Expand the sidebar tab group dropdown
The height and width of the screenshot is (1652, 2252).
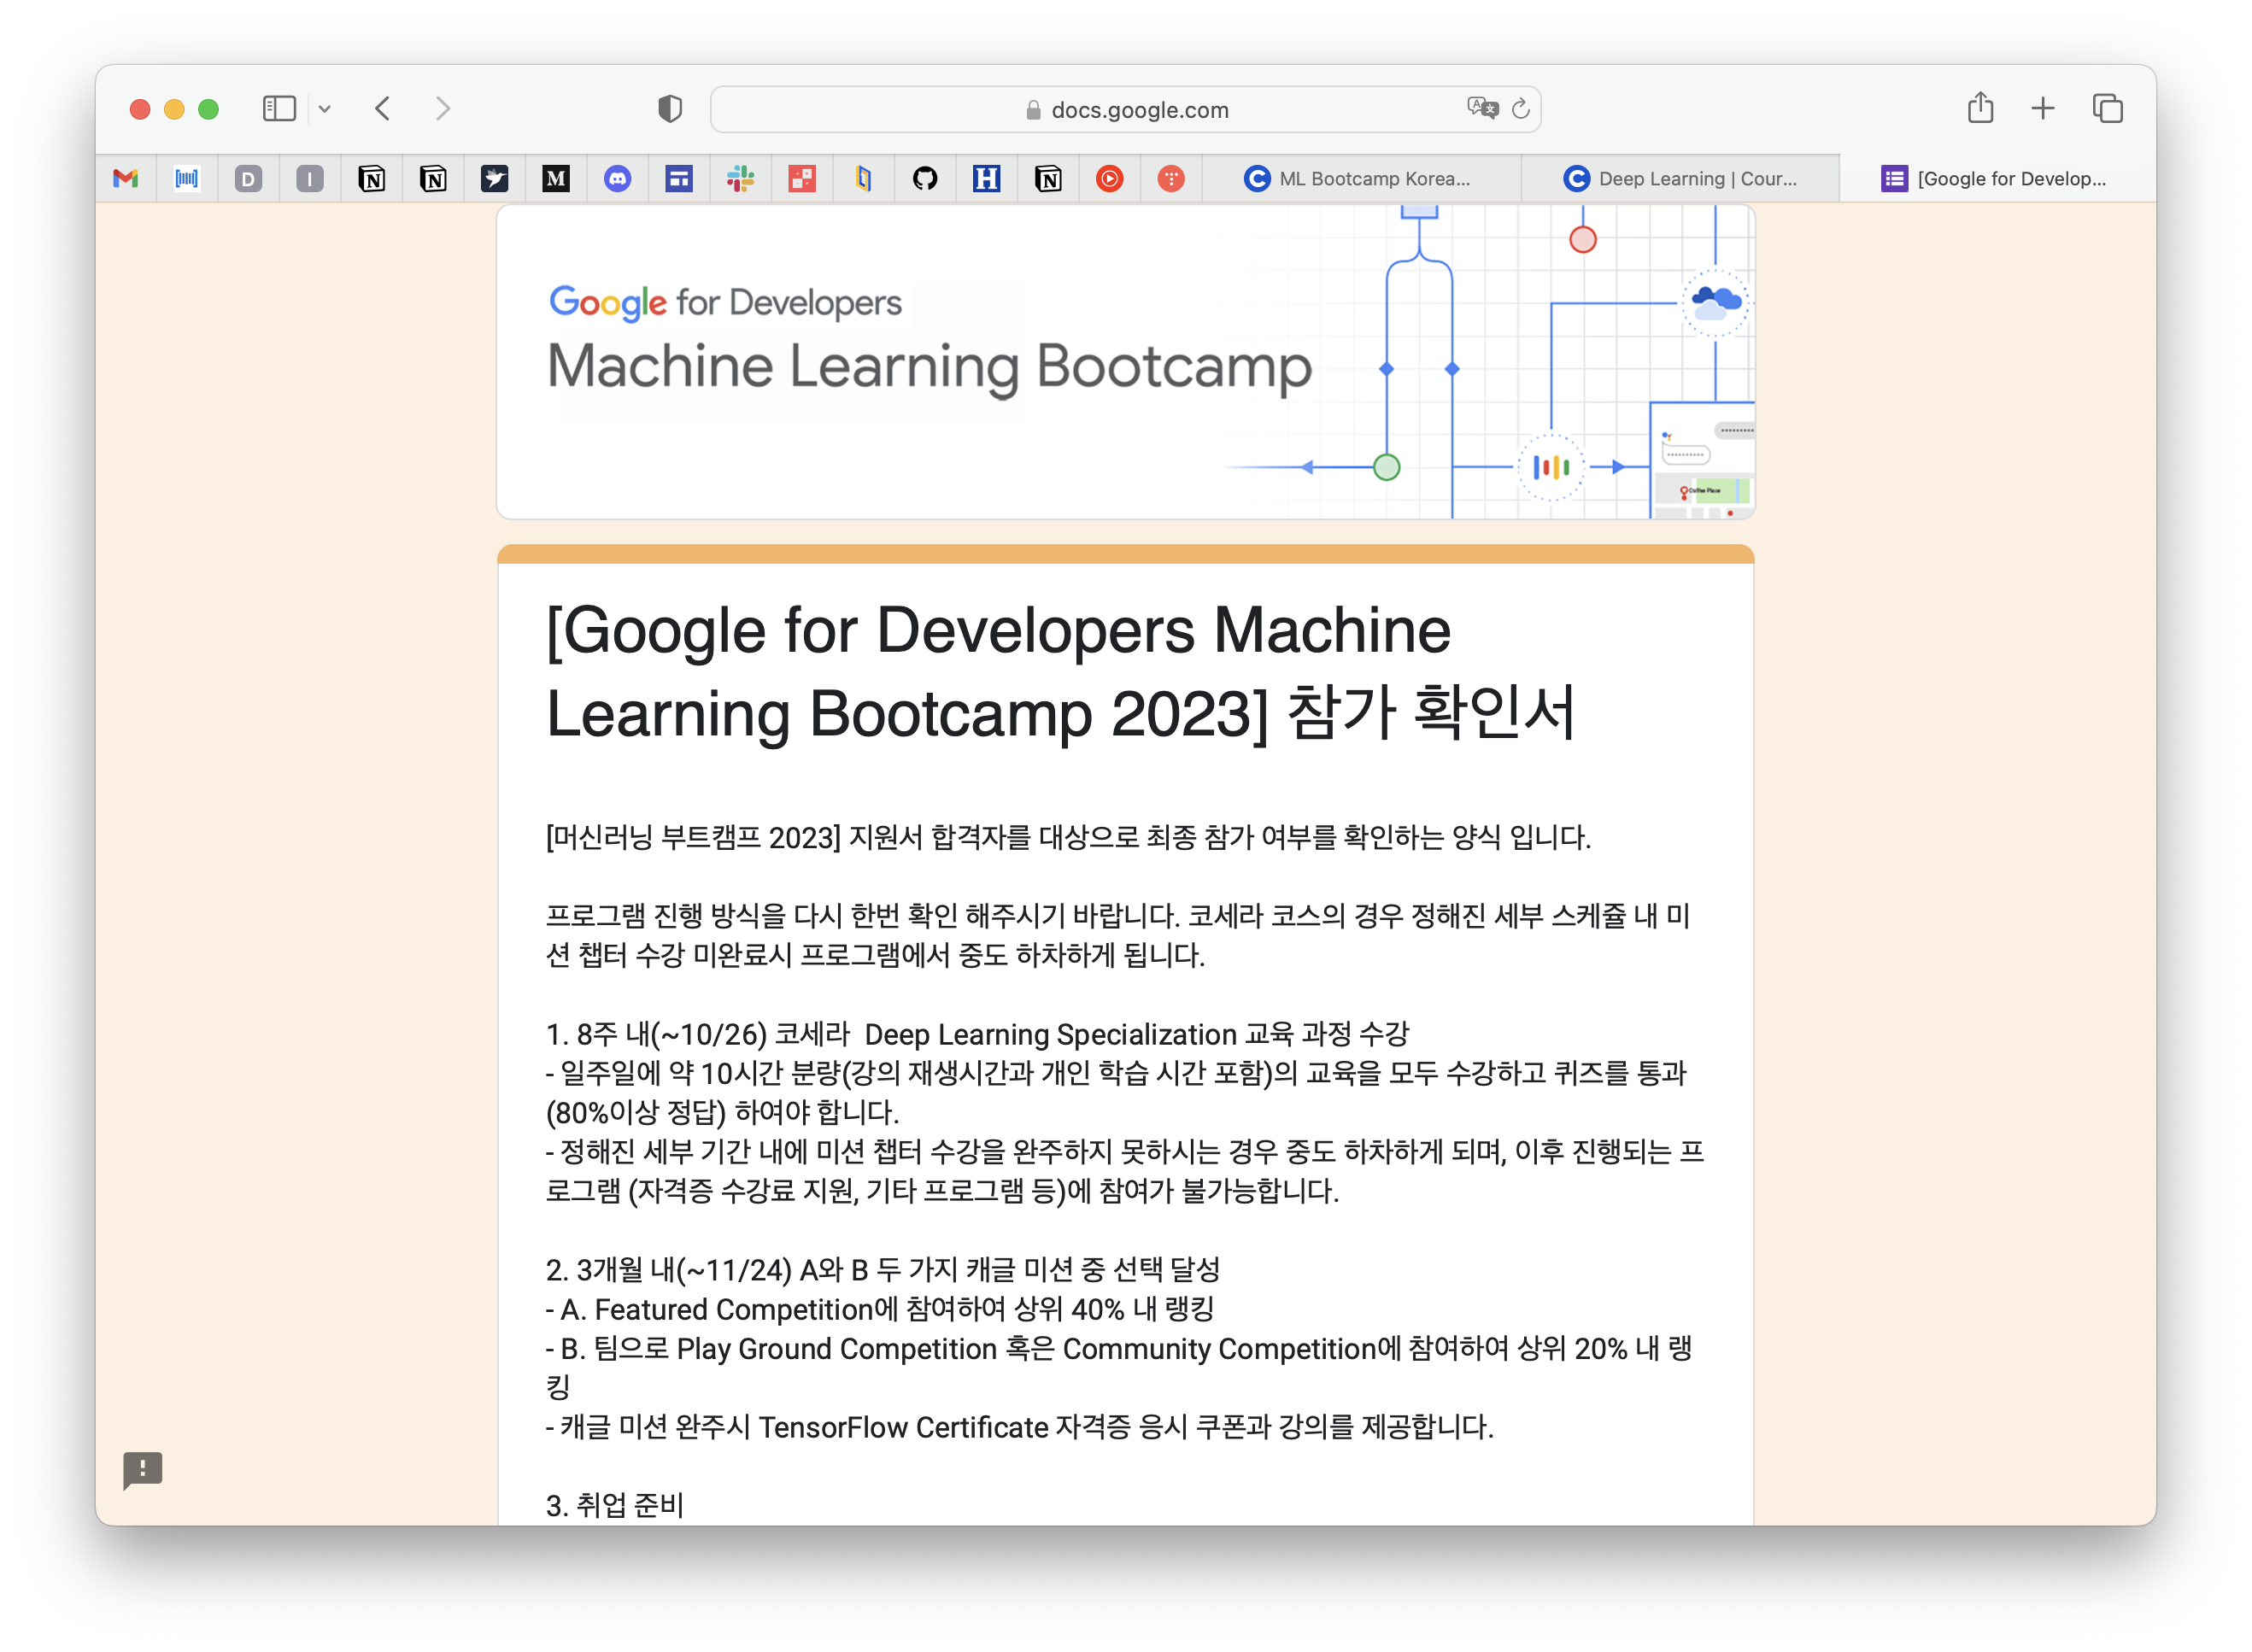[x=325, y=109]
